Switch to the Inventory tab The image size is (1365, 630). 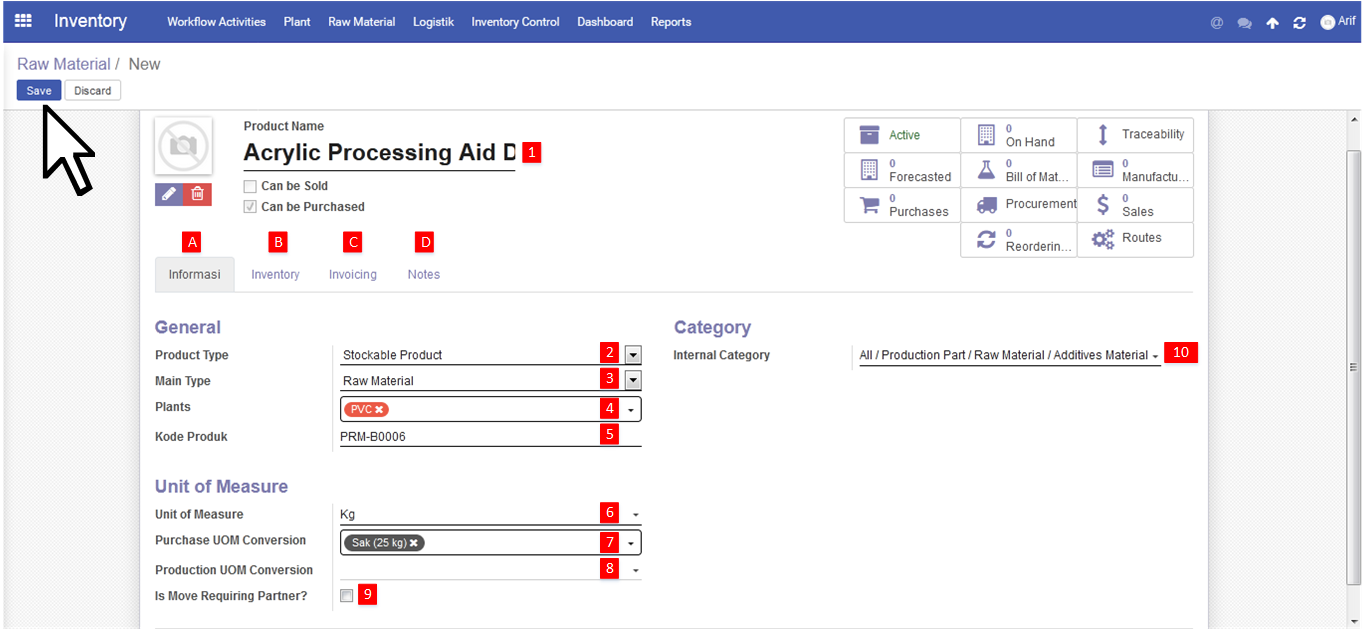275,275
